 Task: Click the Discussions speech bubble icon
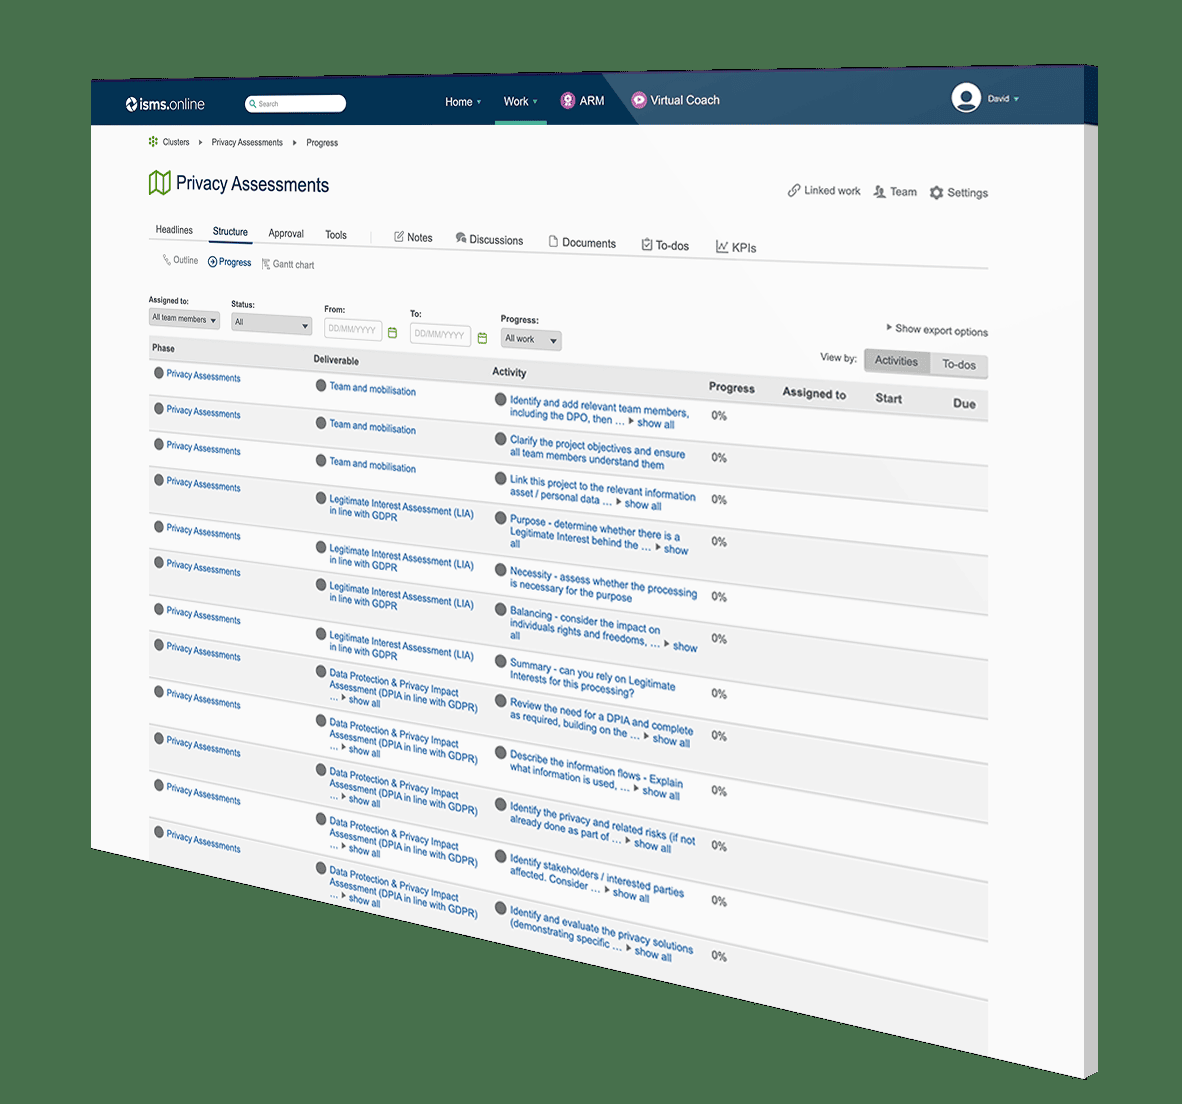click(461, 238)
